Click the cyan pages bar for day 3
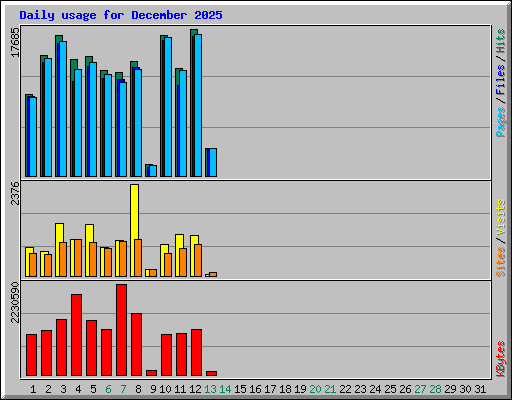This screenshot has height=400, width=512. click(x=63, y=109)
